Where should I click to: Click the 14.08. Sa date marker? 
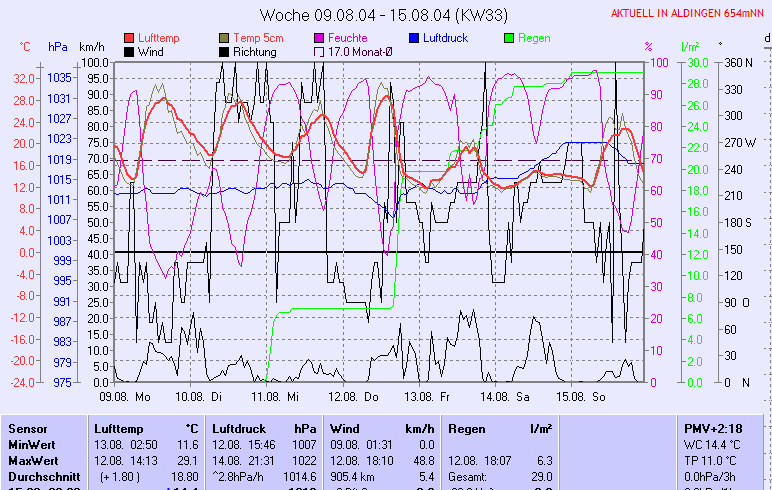tap(507, 396)
